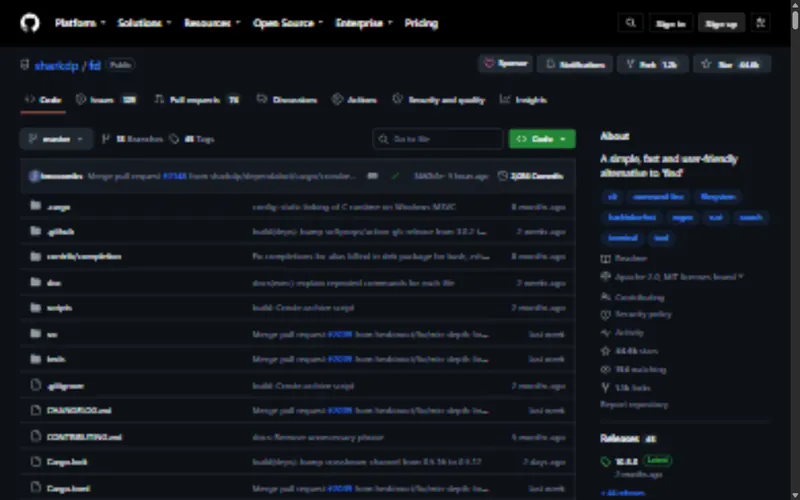The height and width of the screenshot is (500, 800).
Task: Click the Sponsor heart button
Action: click(x=506, y=64)
